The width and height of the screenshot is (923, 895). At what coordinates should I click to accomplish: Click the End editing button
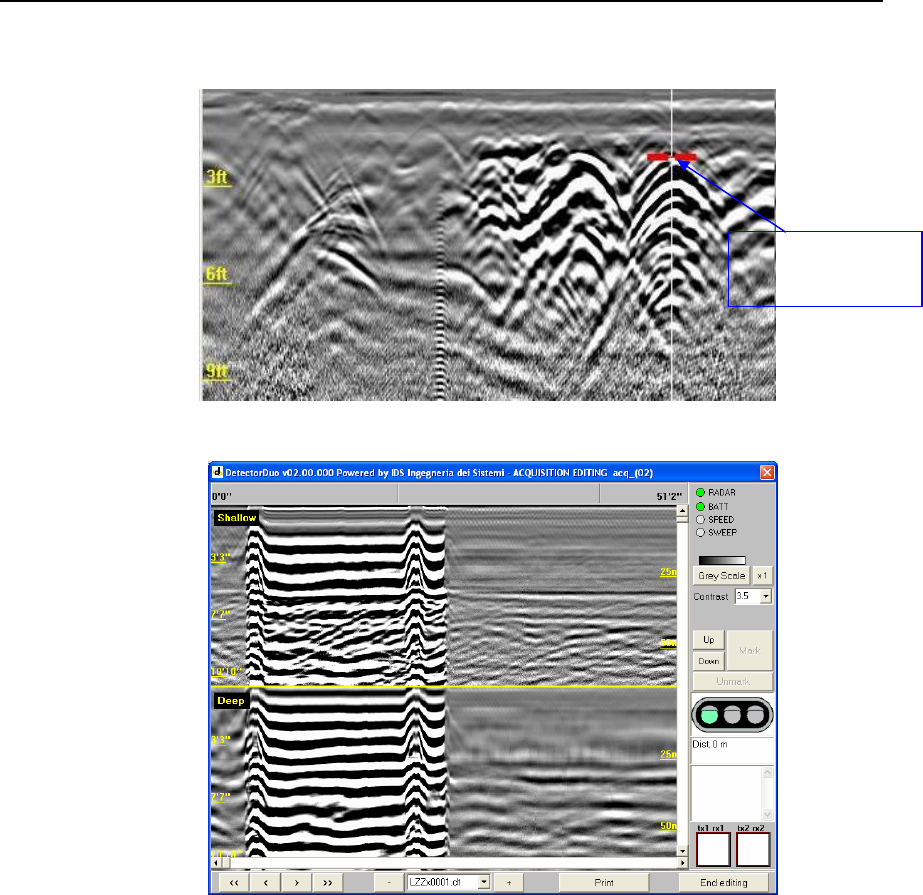(x=724, y=883)
